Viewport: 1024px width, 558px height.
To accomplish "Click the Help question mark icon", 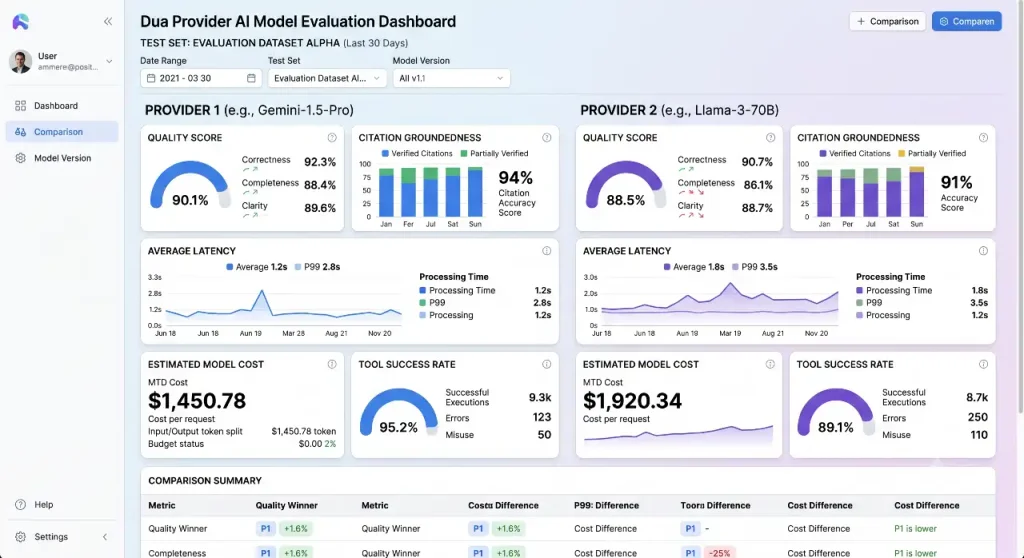I will pyautogui.click(x=20, y=504).
